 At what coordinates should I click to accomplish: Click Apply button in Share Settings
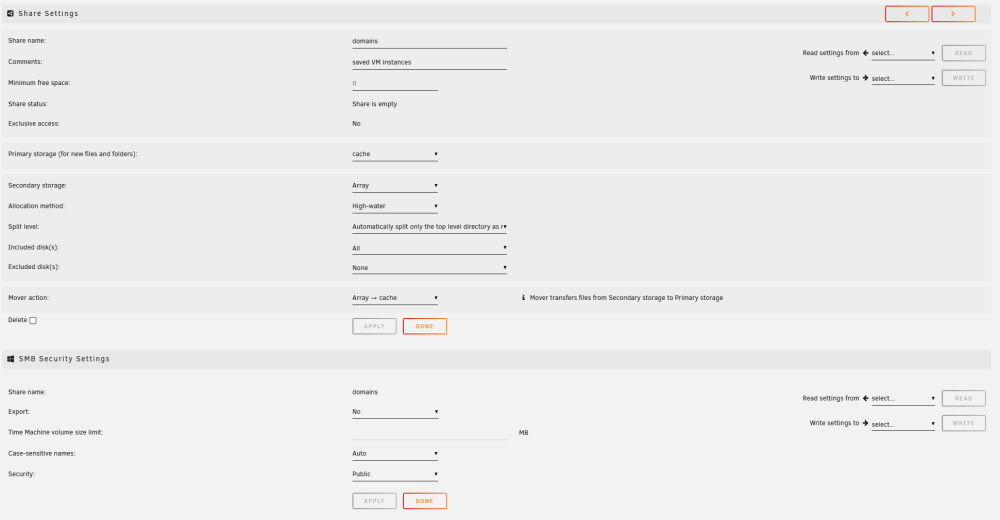[374, 326]
